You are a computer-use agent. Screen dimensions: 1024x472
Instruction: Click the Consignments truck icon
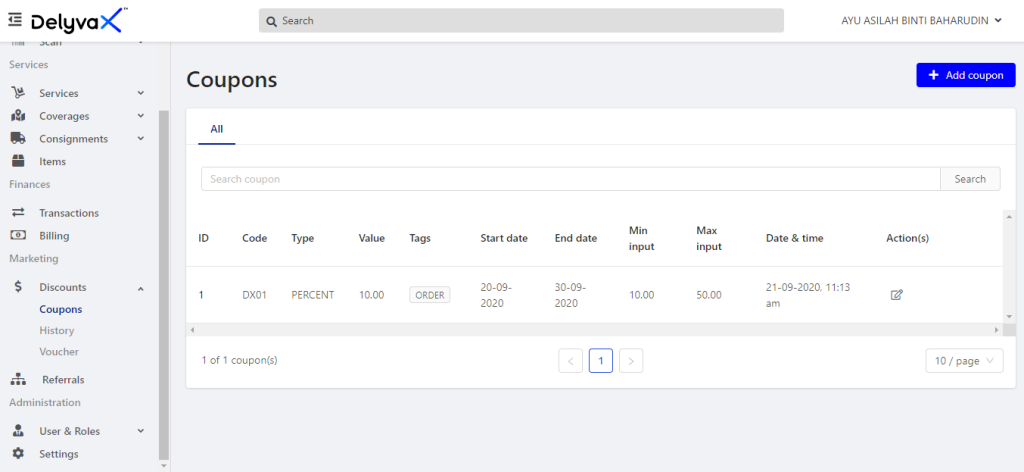(18, 138)
